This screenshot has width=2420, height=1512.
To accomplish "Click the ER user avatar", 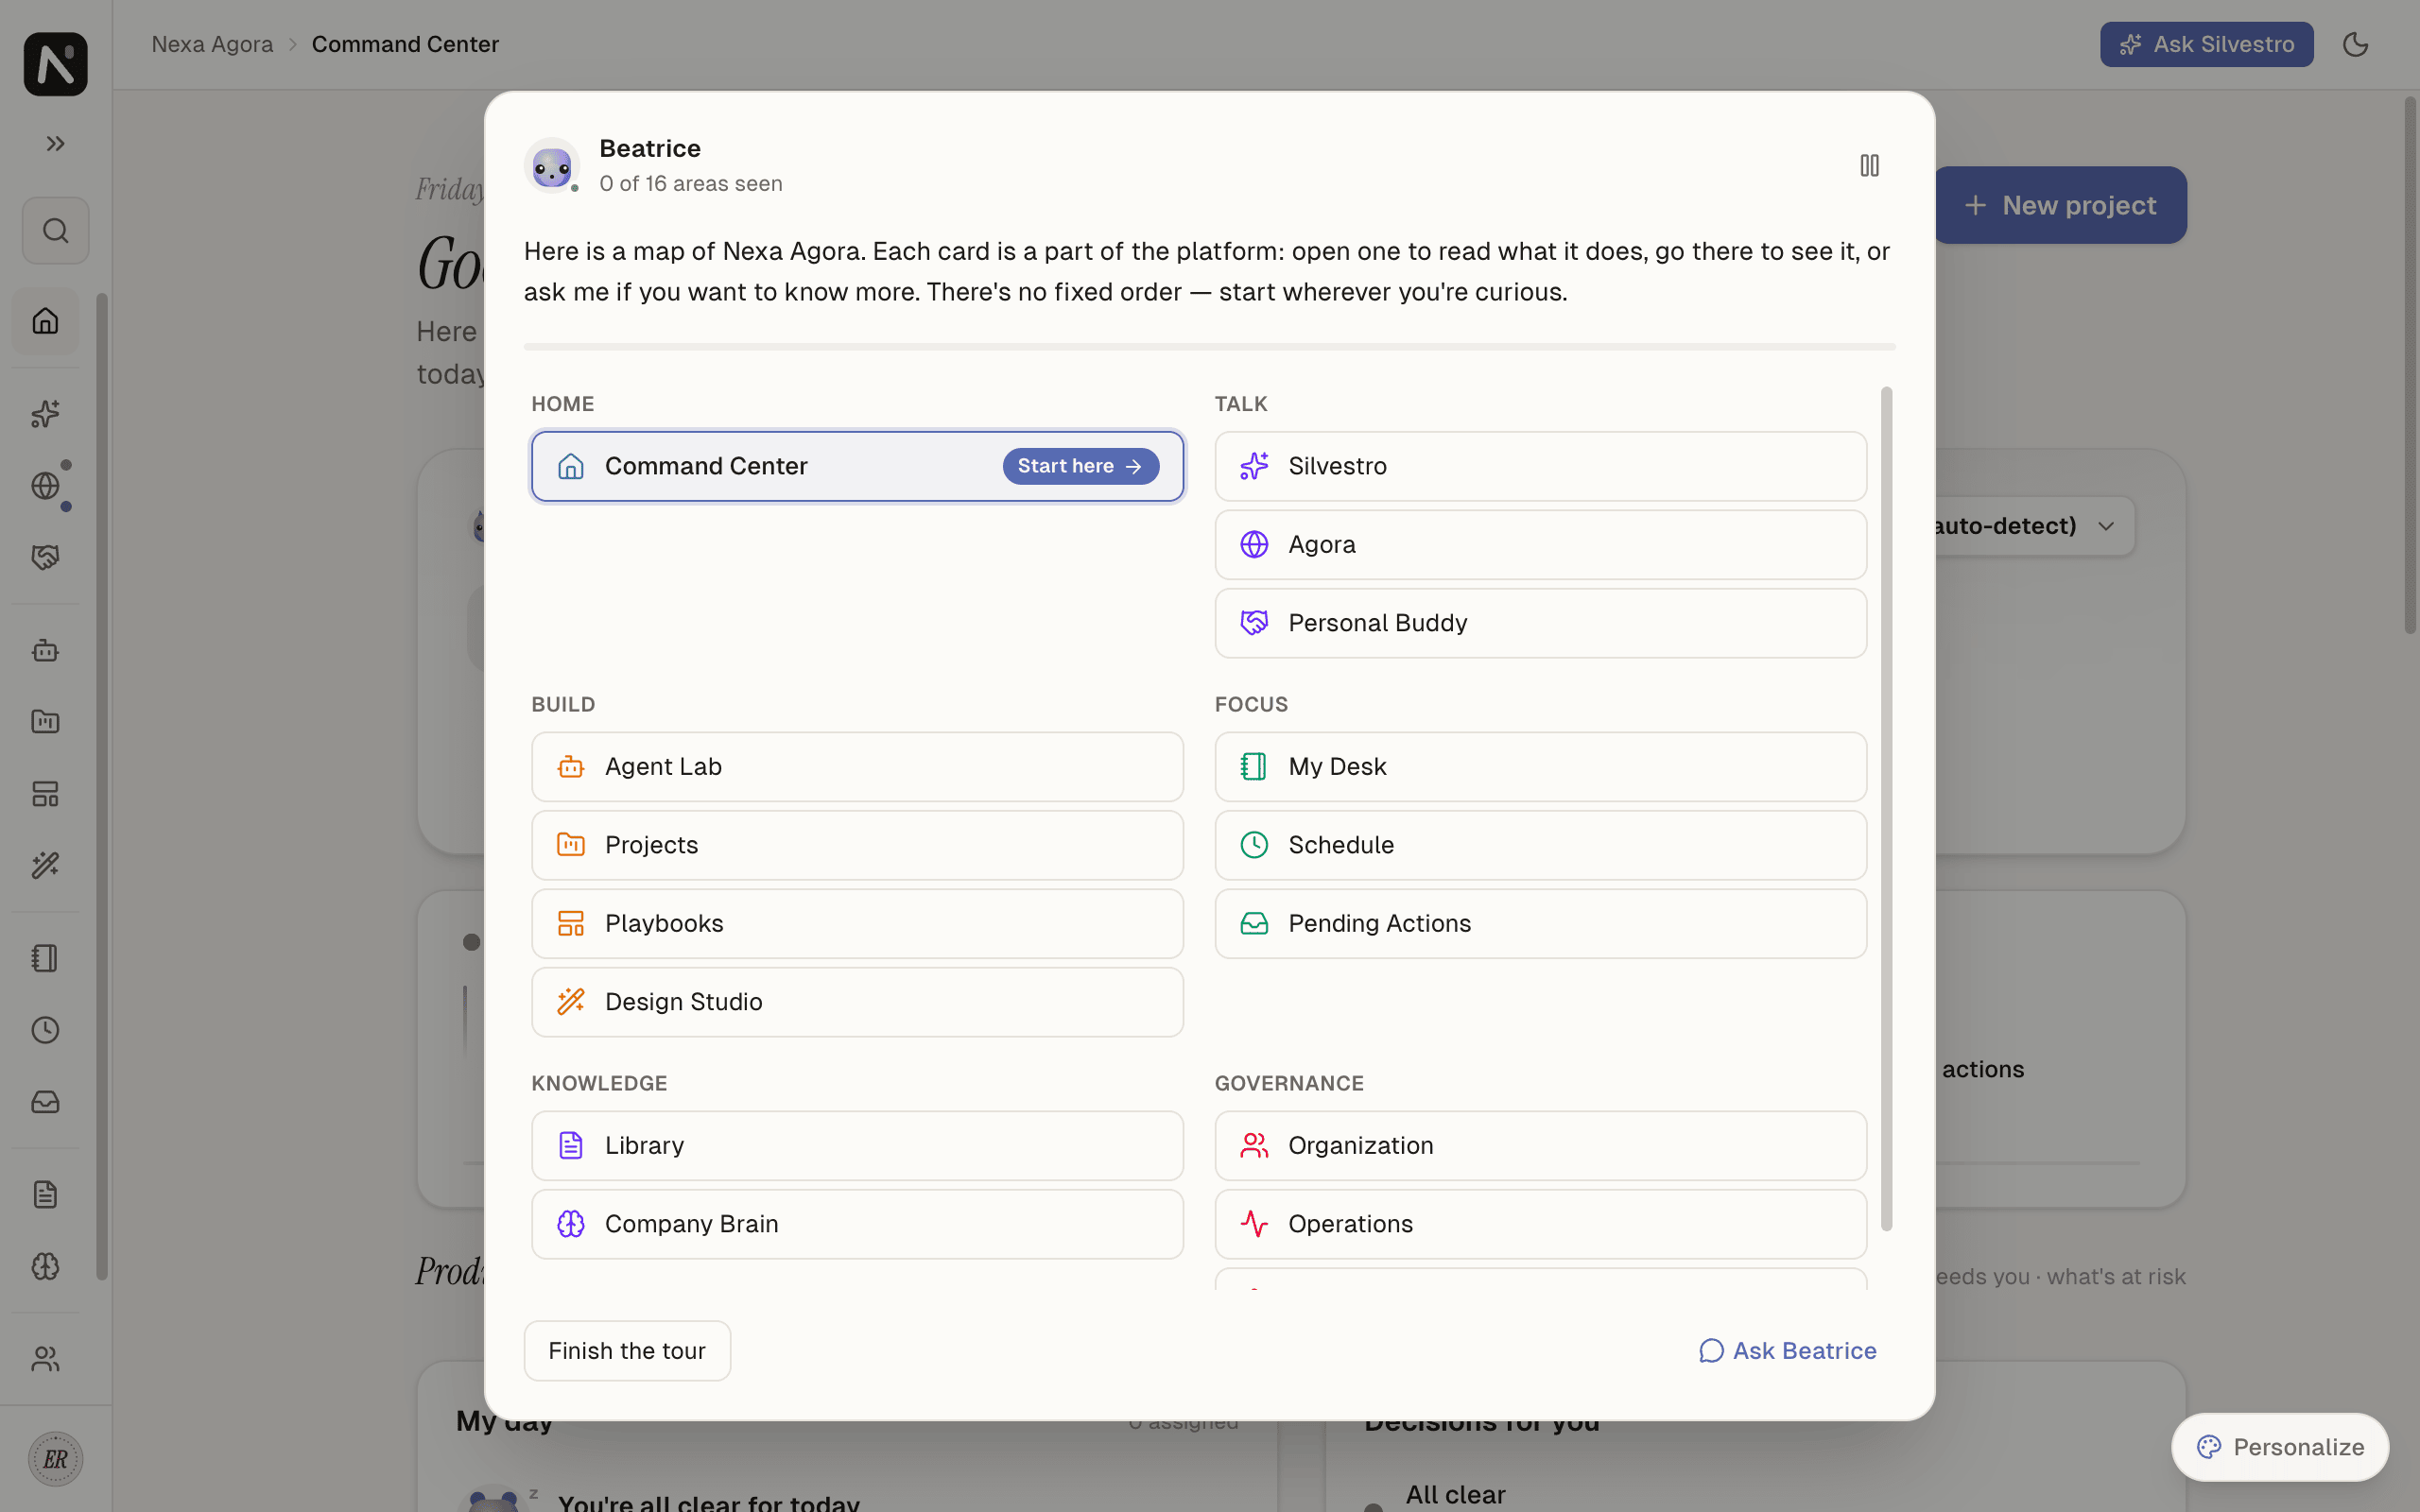I will click(x=56, y=1459).
